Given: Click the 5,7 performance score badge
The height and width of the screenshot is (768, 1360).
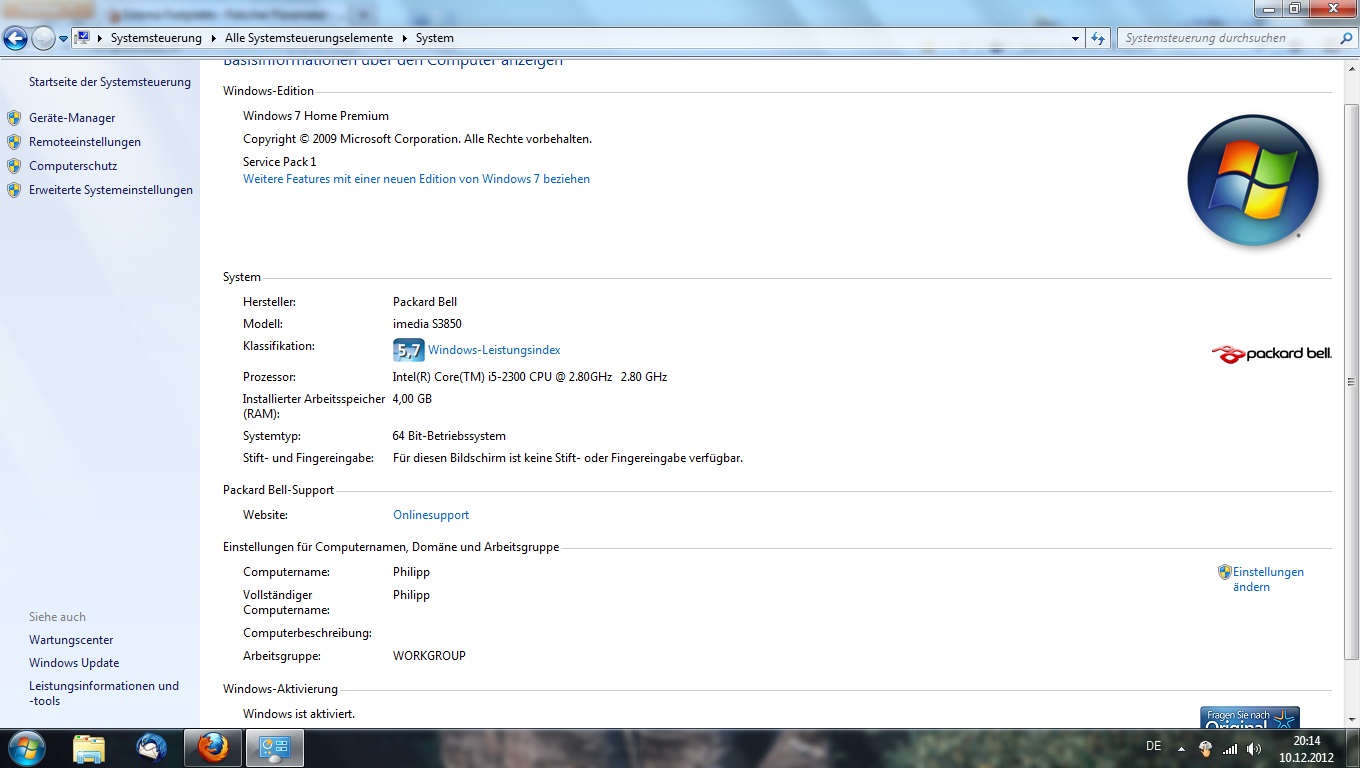Looking at the screenshot, I should click(409, 350).
